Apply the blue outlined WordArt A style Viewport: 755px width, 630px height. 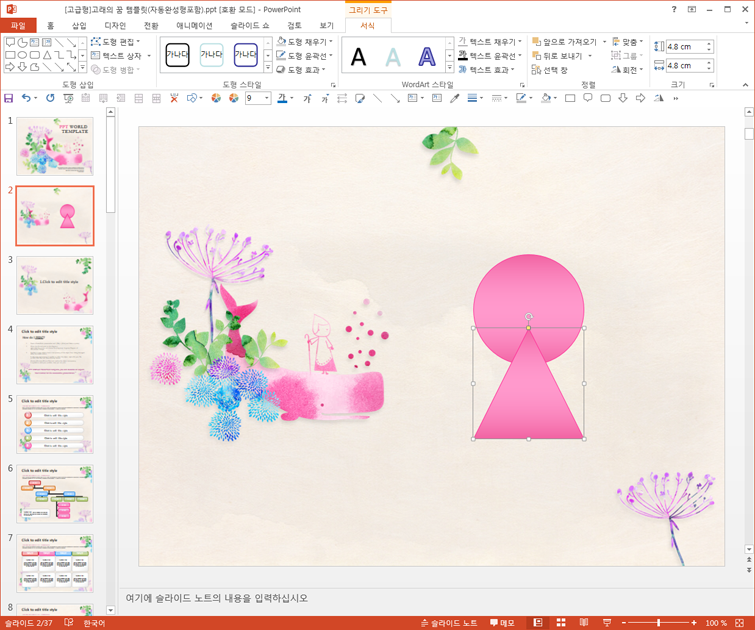[x=427, y=57]
